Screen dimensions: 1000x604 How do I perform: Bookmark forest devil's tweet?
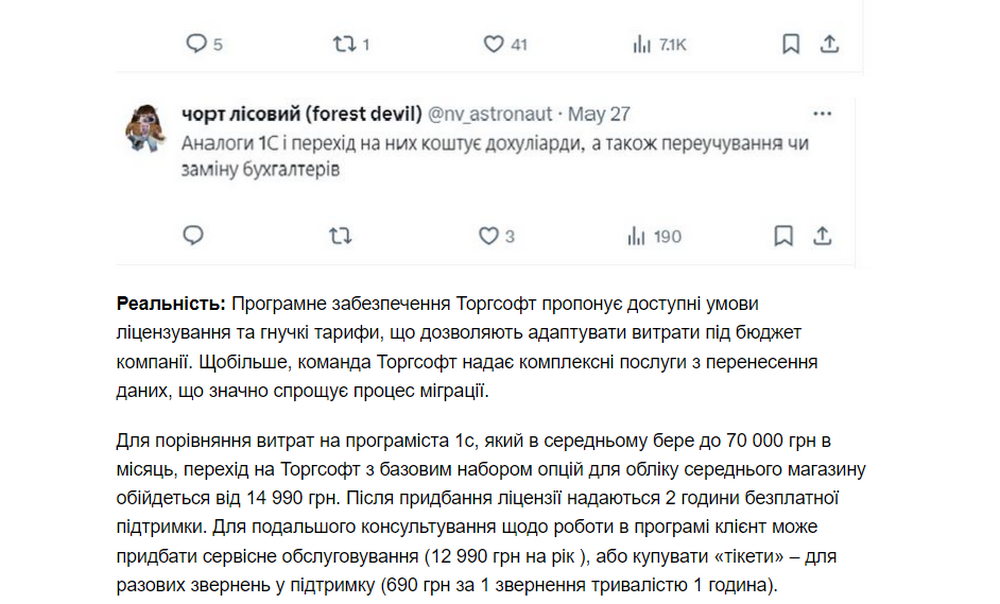point(784,236)
